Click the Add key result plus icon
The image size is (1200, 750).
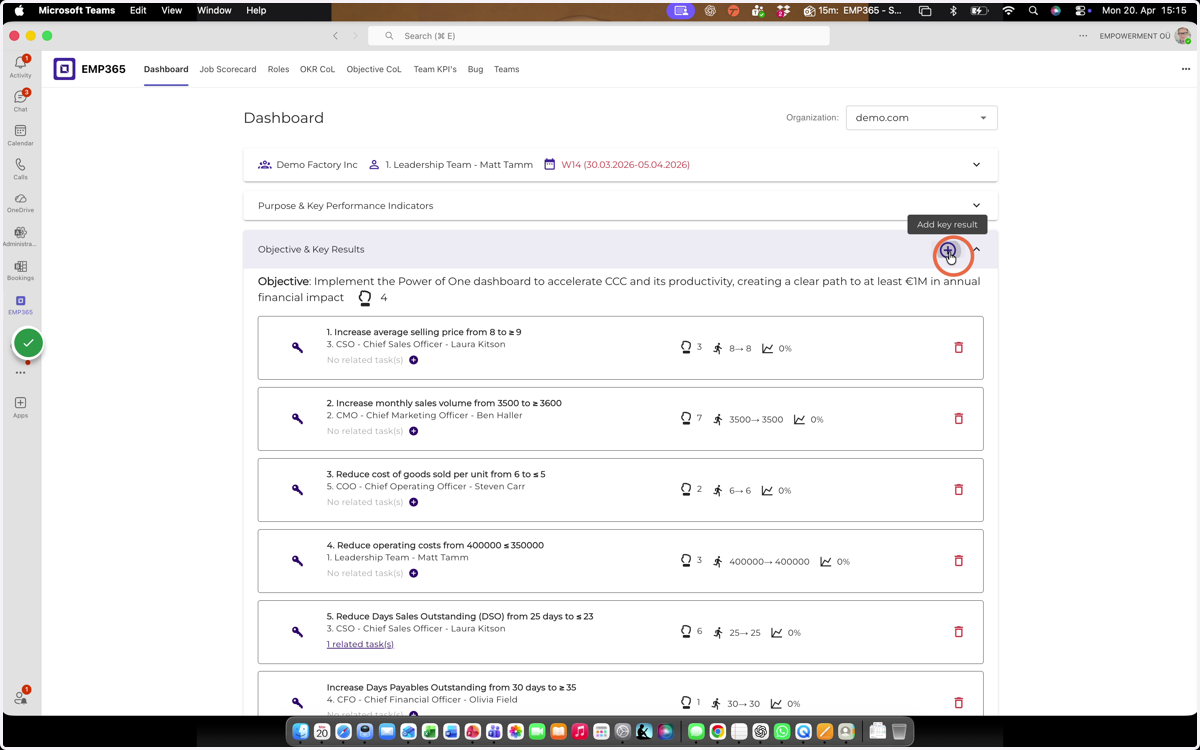click(948, 250)
